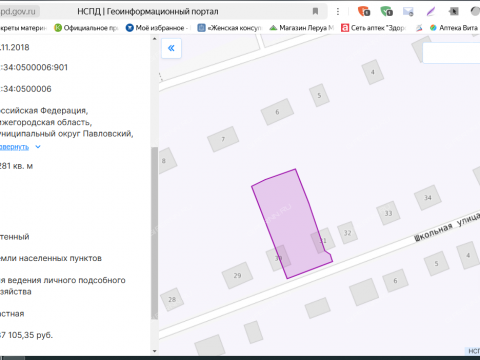Click the address bar showing pd.gov.ru
The height and width of the screenshot is (360, 480).
18,11
